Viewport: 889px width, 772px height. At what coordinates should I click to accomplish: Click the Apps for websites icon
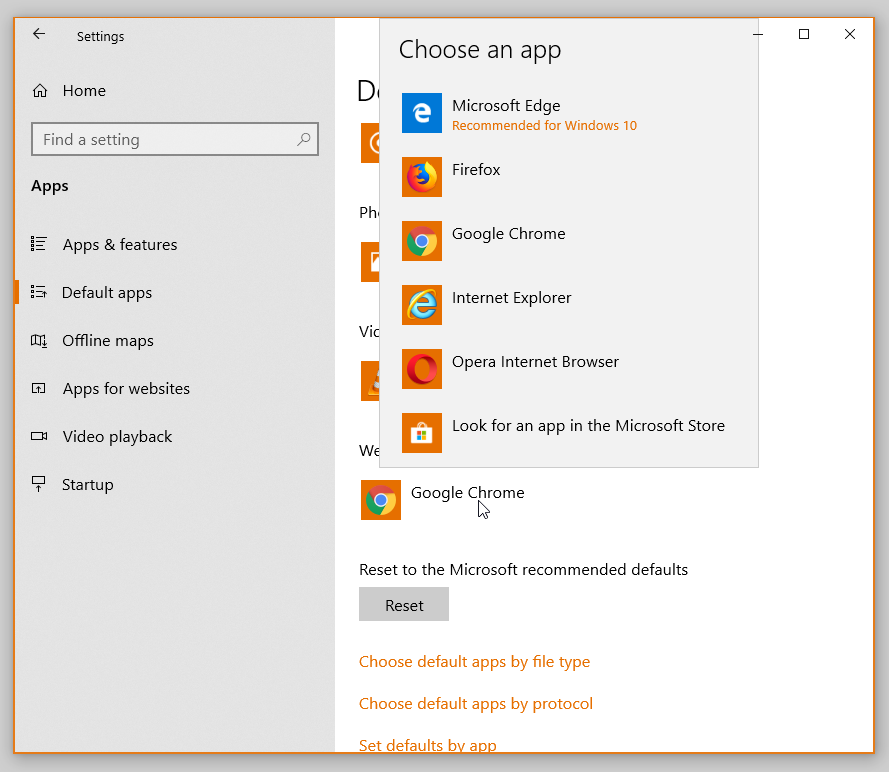(39, 388)
